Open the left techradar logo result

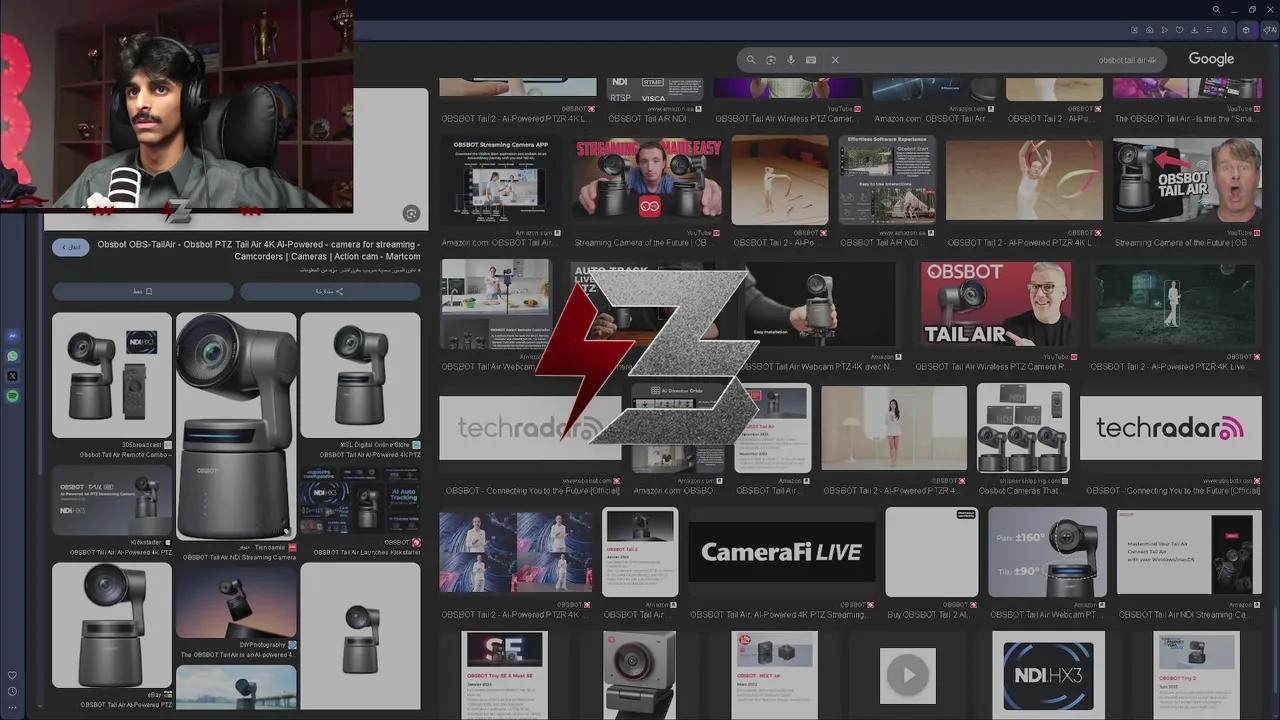click(x=530, y=428)
